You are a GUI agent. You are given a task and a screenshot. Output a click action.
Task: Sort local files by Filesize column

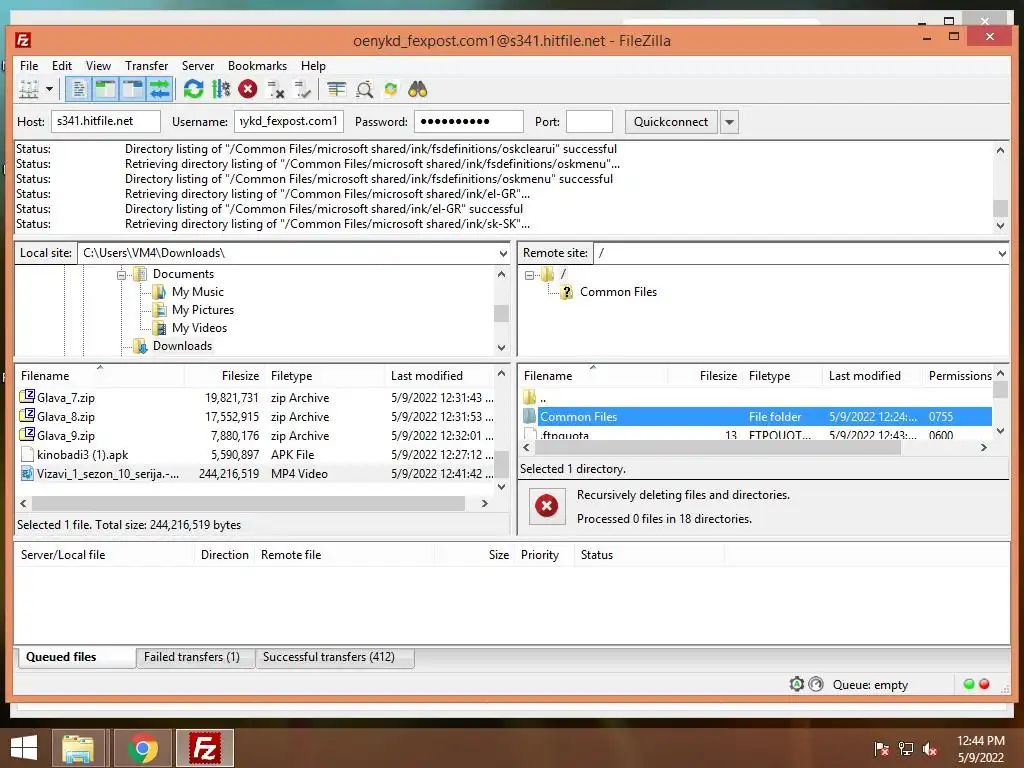click(240, 376)
